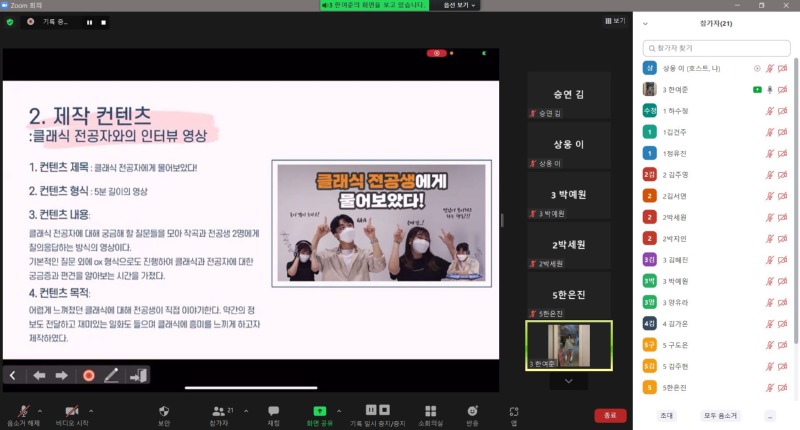Expand video options arrow beside 비디오 시작
This screenshot has width=800, height=430.
[x=91, y=411]
